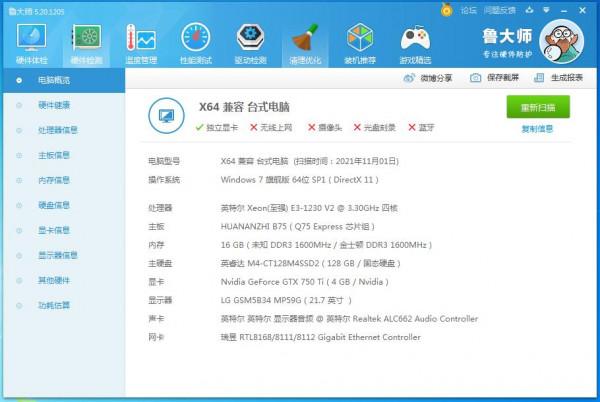This screenshot has width=600, height=402.
Task: Click 生成报表 generate report
Action: (558, 78)
